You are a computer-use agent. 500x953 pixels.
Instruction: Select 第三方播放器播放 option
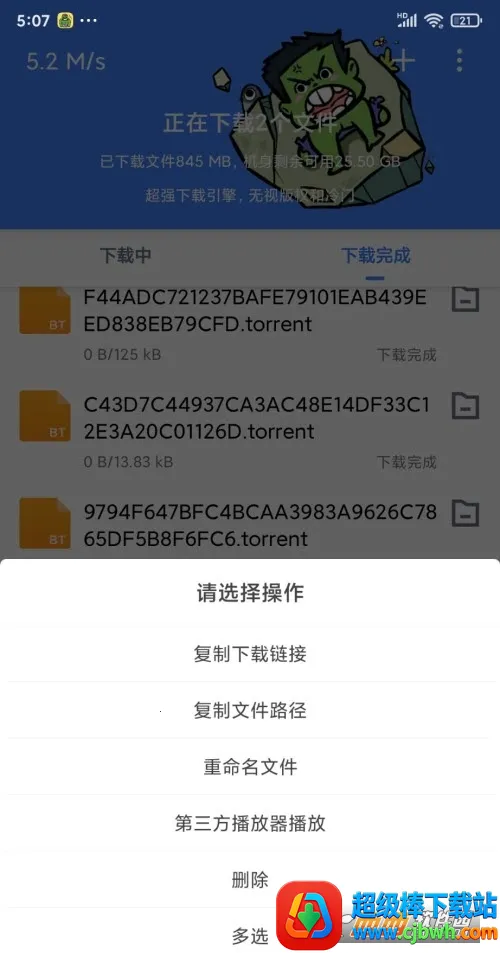[250, 823]
